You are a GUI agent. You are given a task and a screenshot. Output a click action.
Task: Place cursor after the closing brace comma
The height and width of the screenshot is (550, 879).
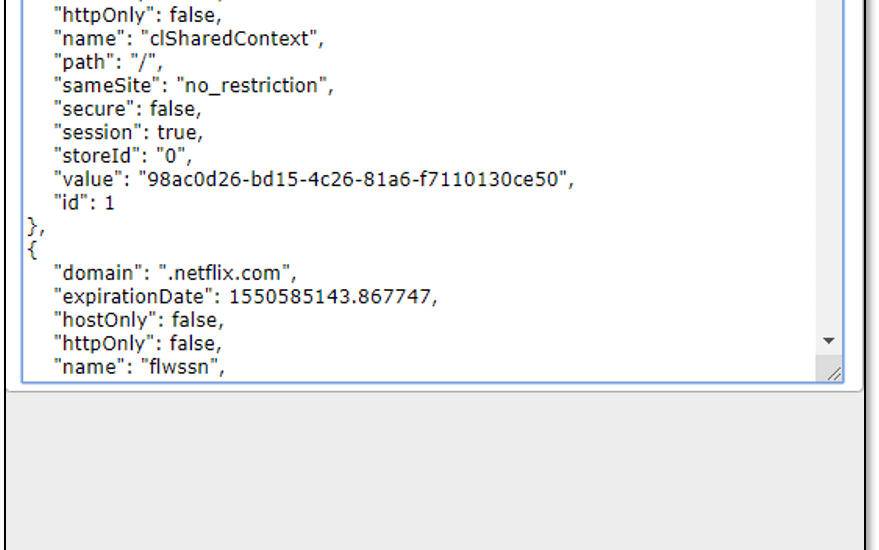point(44,227)
